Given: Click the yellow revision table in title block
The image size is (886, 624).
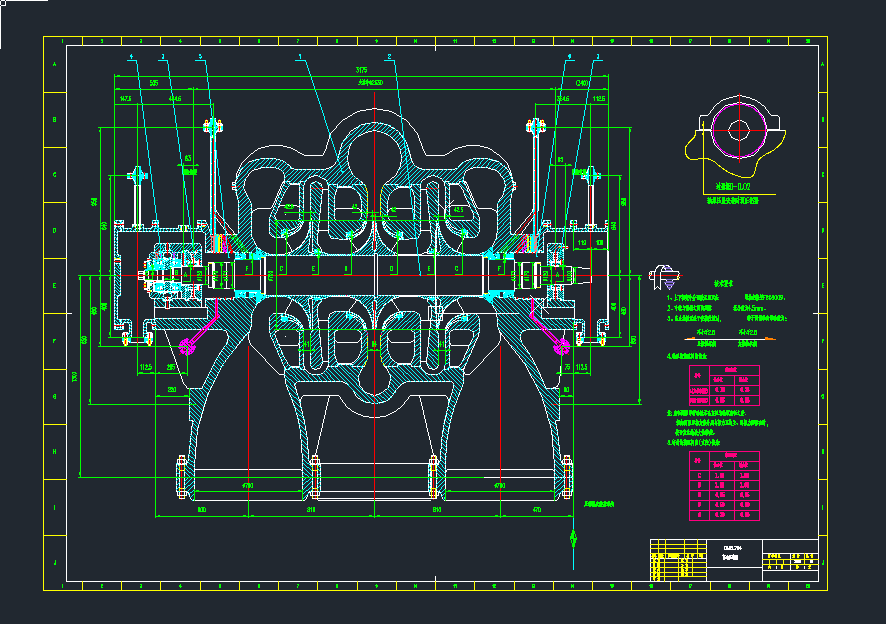Looking at the screenshot, I should coord(671,563).
